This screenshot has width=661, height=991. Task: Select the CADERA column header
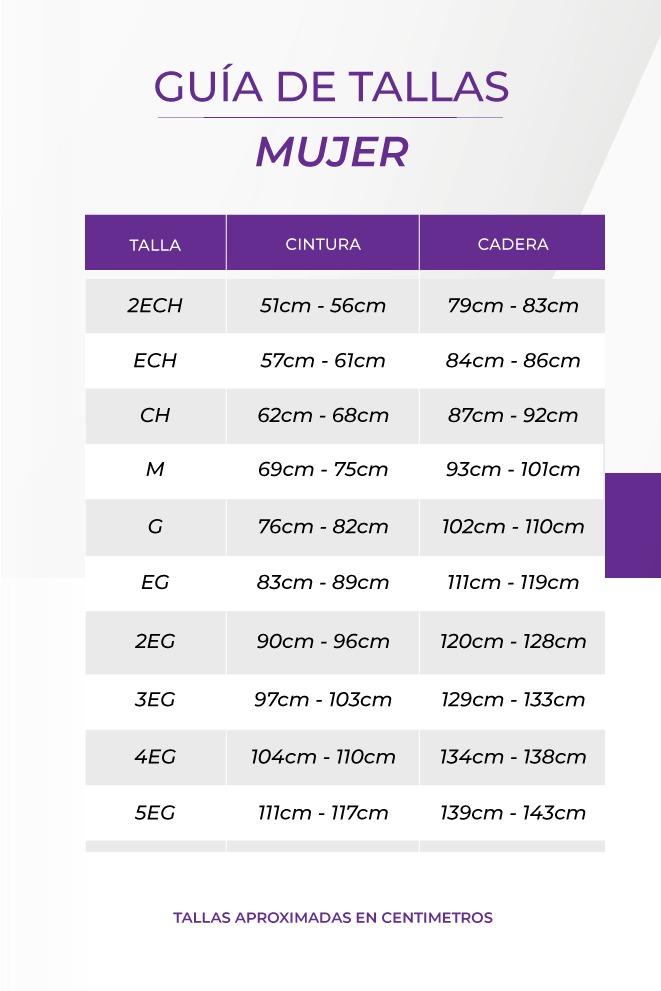coord(513,244)
